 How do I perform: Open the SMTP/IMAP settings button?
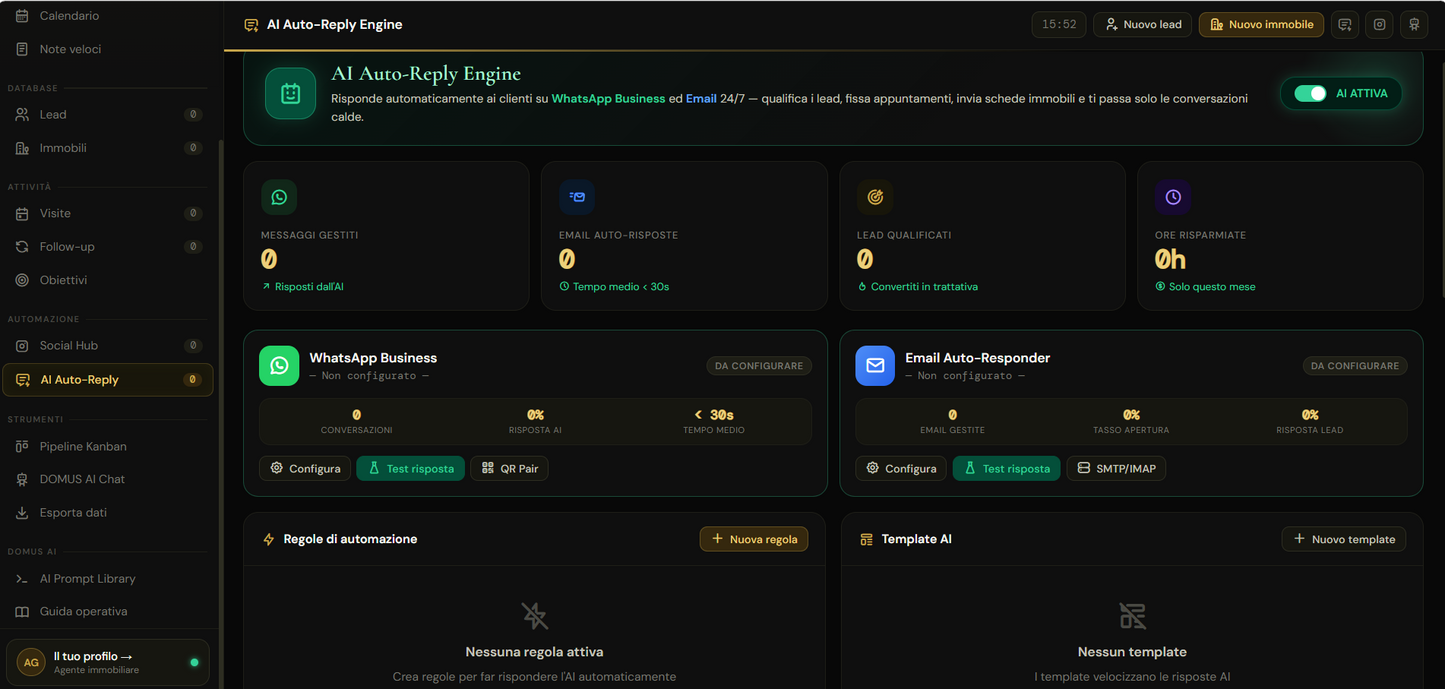[1116, 468]
